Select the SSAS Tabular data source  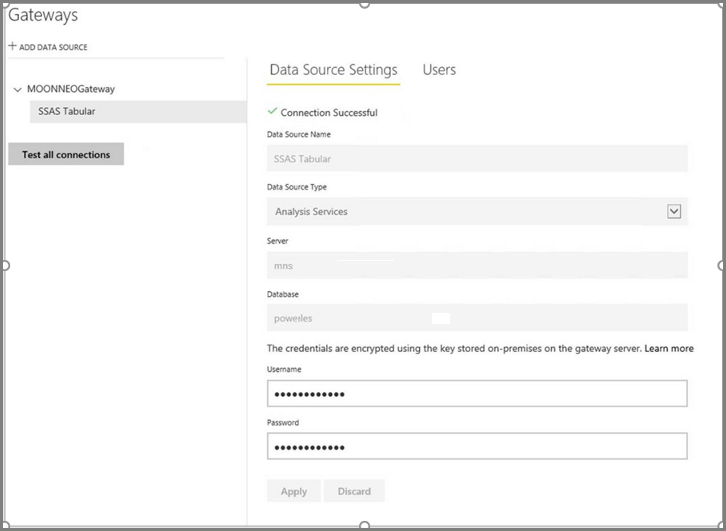pos(138,112)
